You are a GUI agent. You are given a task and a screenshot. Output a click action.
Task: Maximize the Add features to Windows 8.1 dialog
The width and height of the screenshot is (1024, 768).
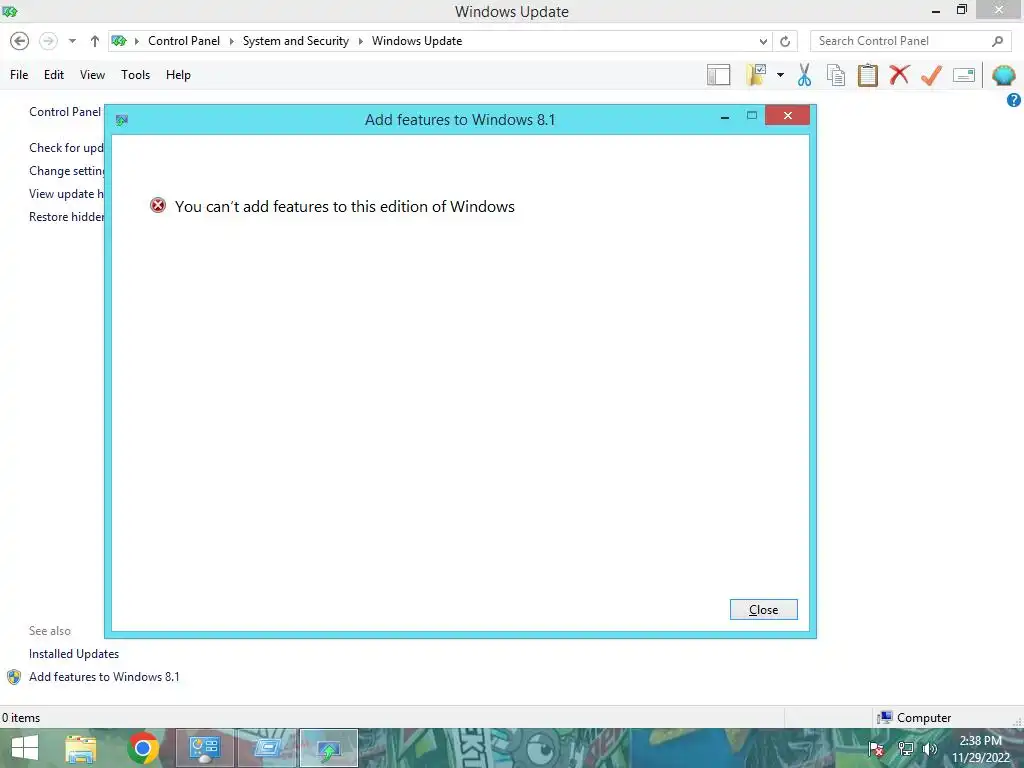click(x=752, y=116)
